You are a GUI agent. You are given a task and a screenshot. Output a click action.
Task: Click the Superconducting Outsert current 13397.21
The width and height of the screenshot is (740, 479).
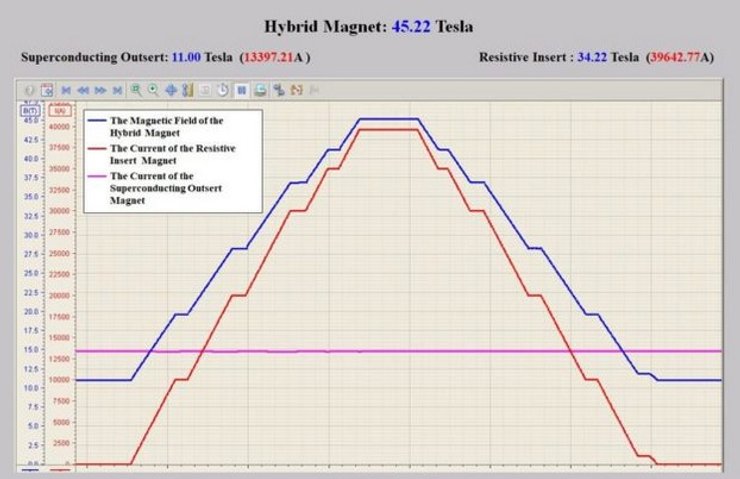pyautogui.click(x=268, y=58)
